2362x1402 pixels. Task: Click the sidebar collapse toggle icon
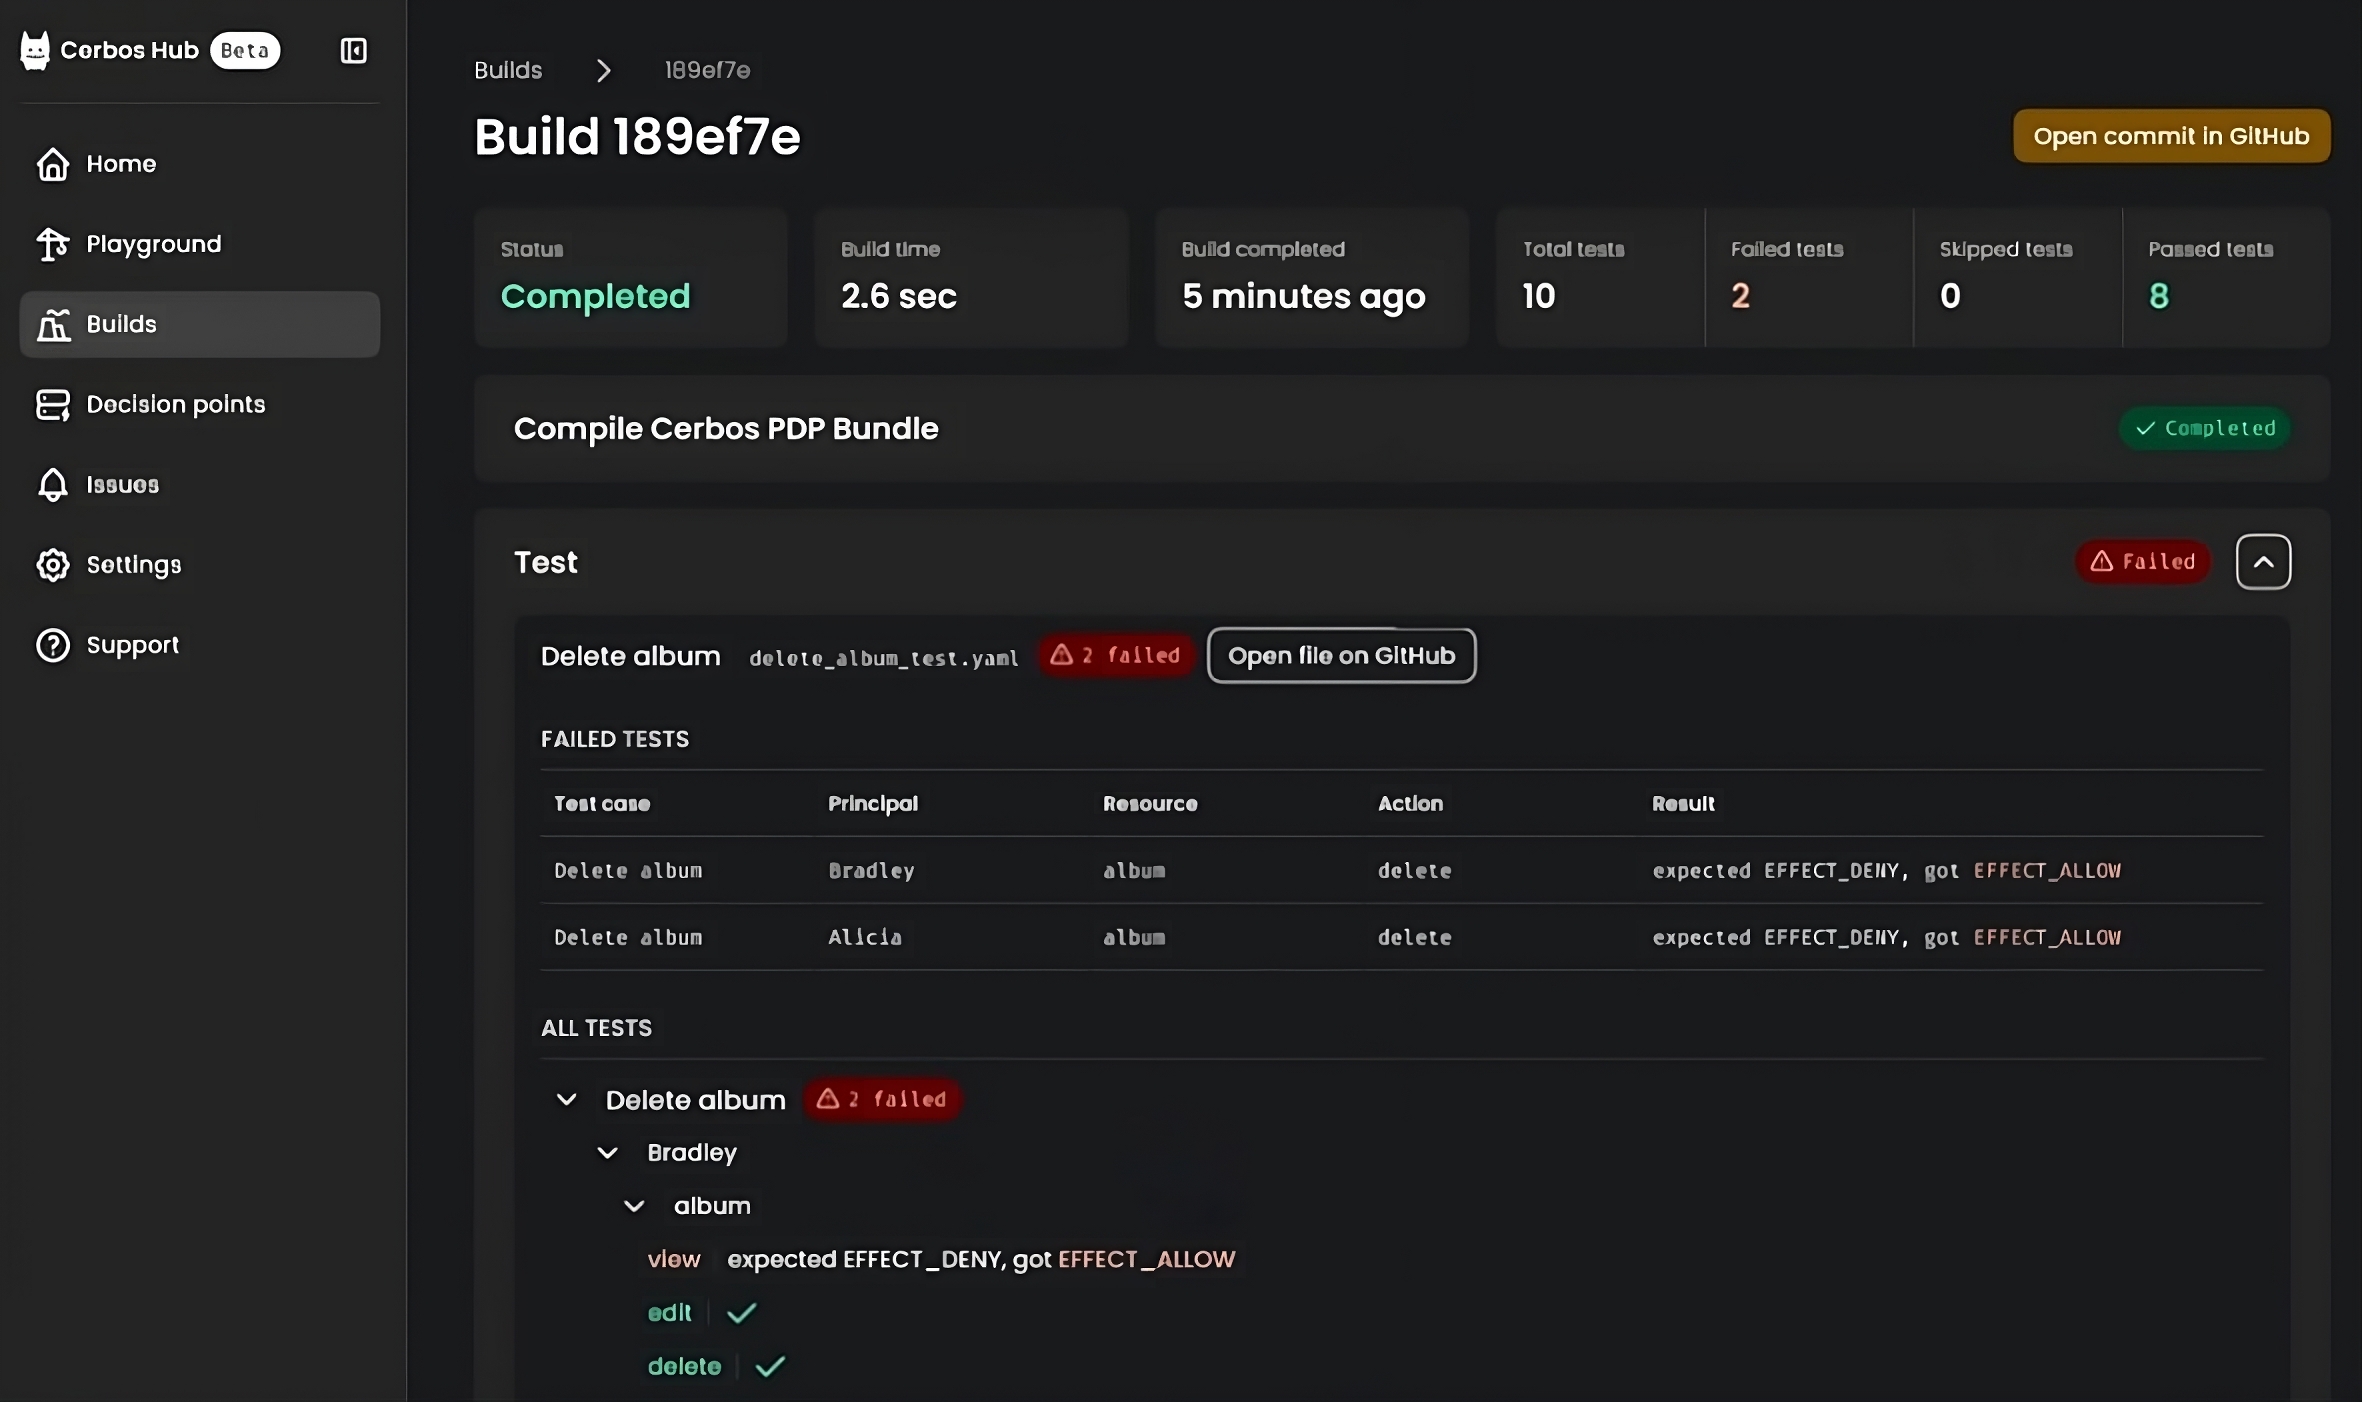[x=352, y=50]
